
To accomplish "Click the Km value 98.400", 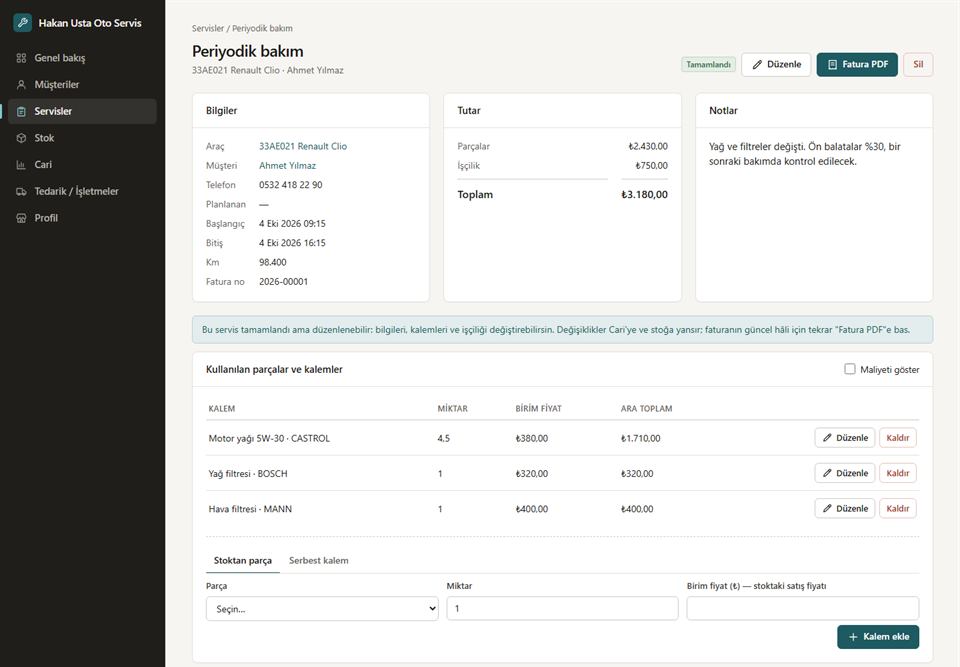I will [x=272, y=262].
